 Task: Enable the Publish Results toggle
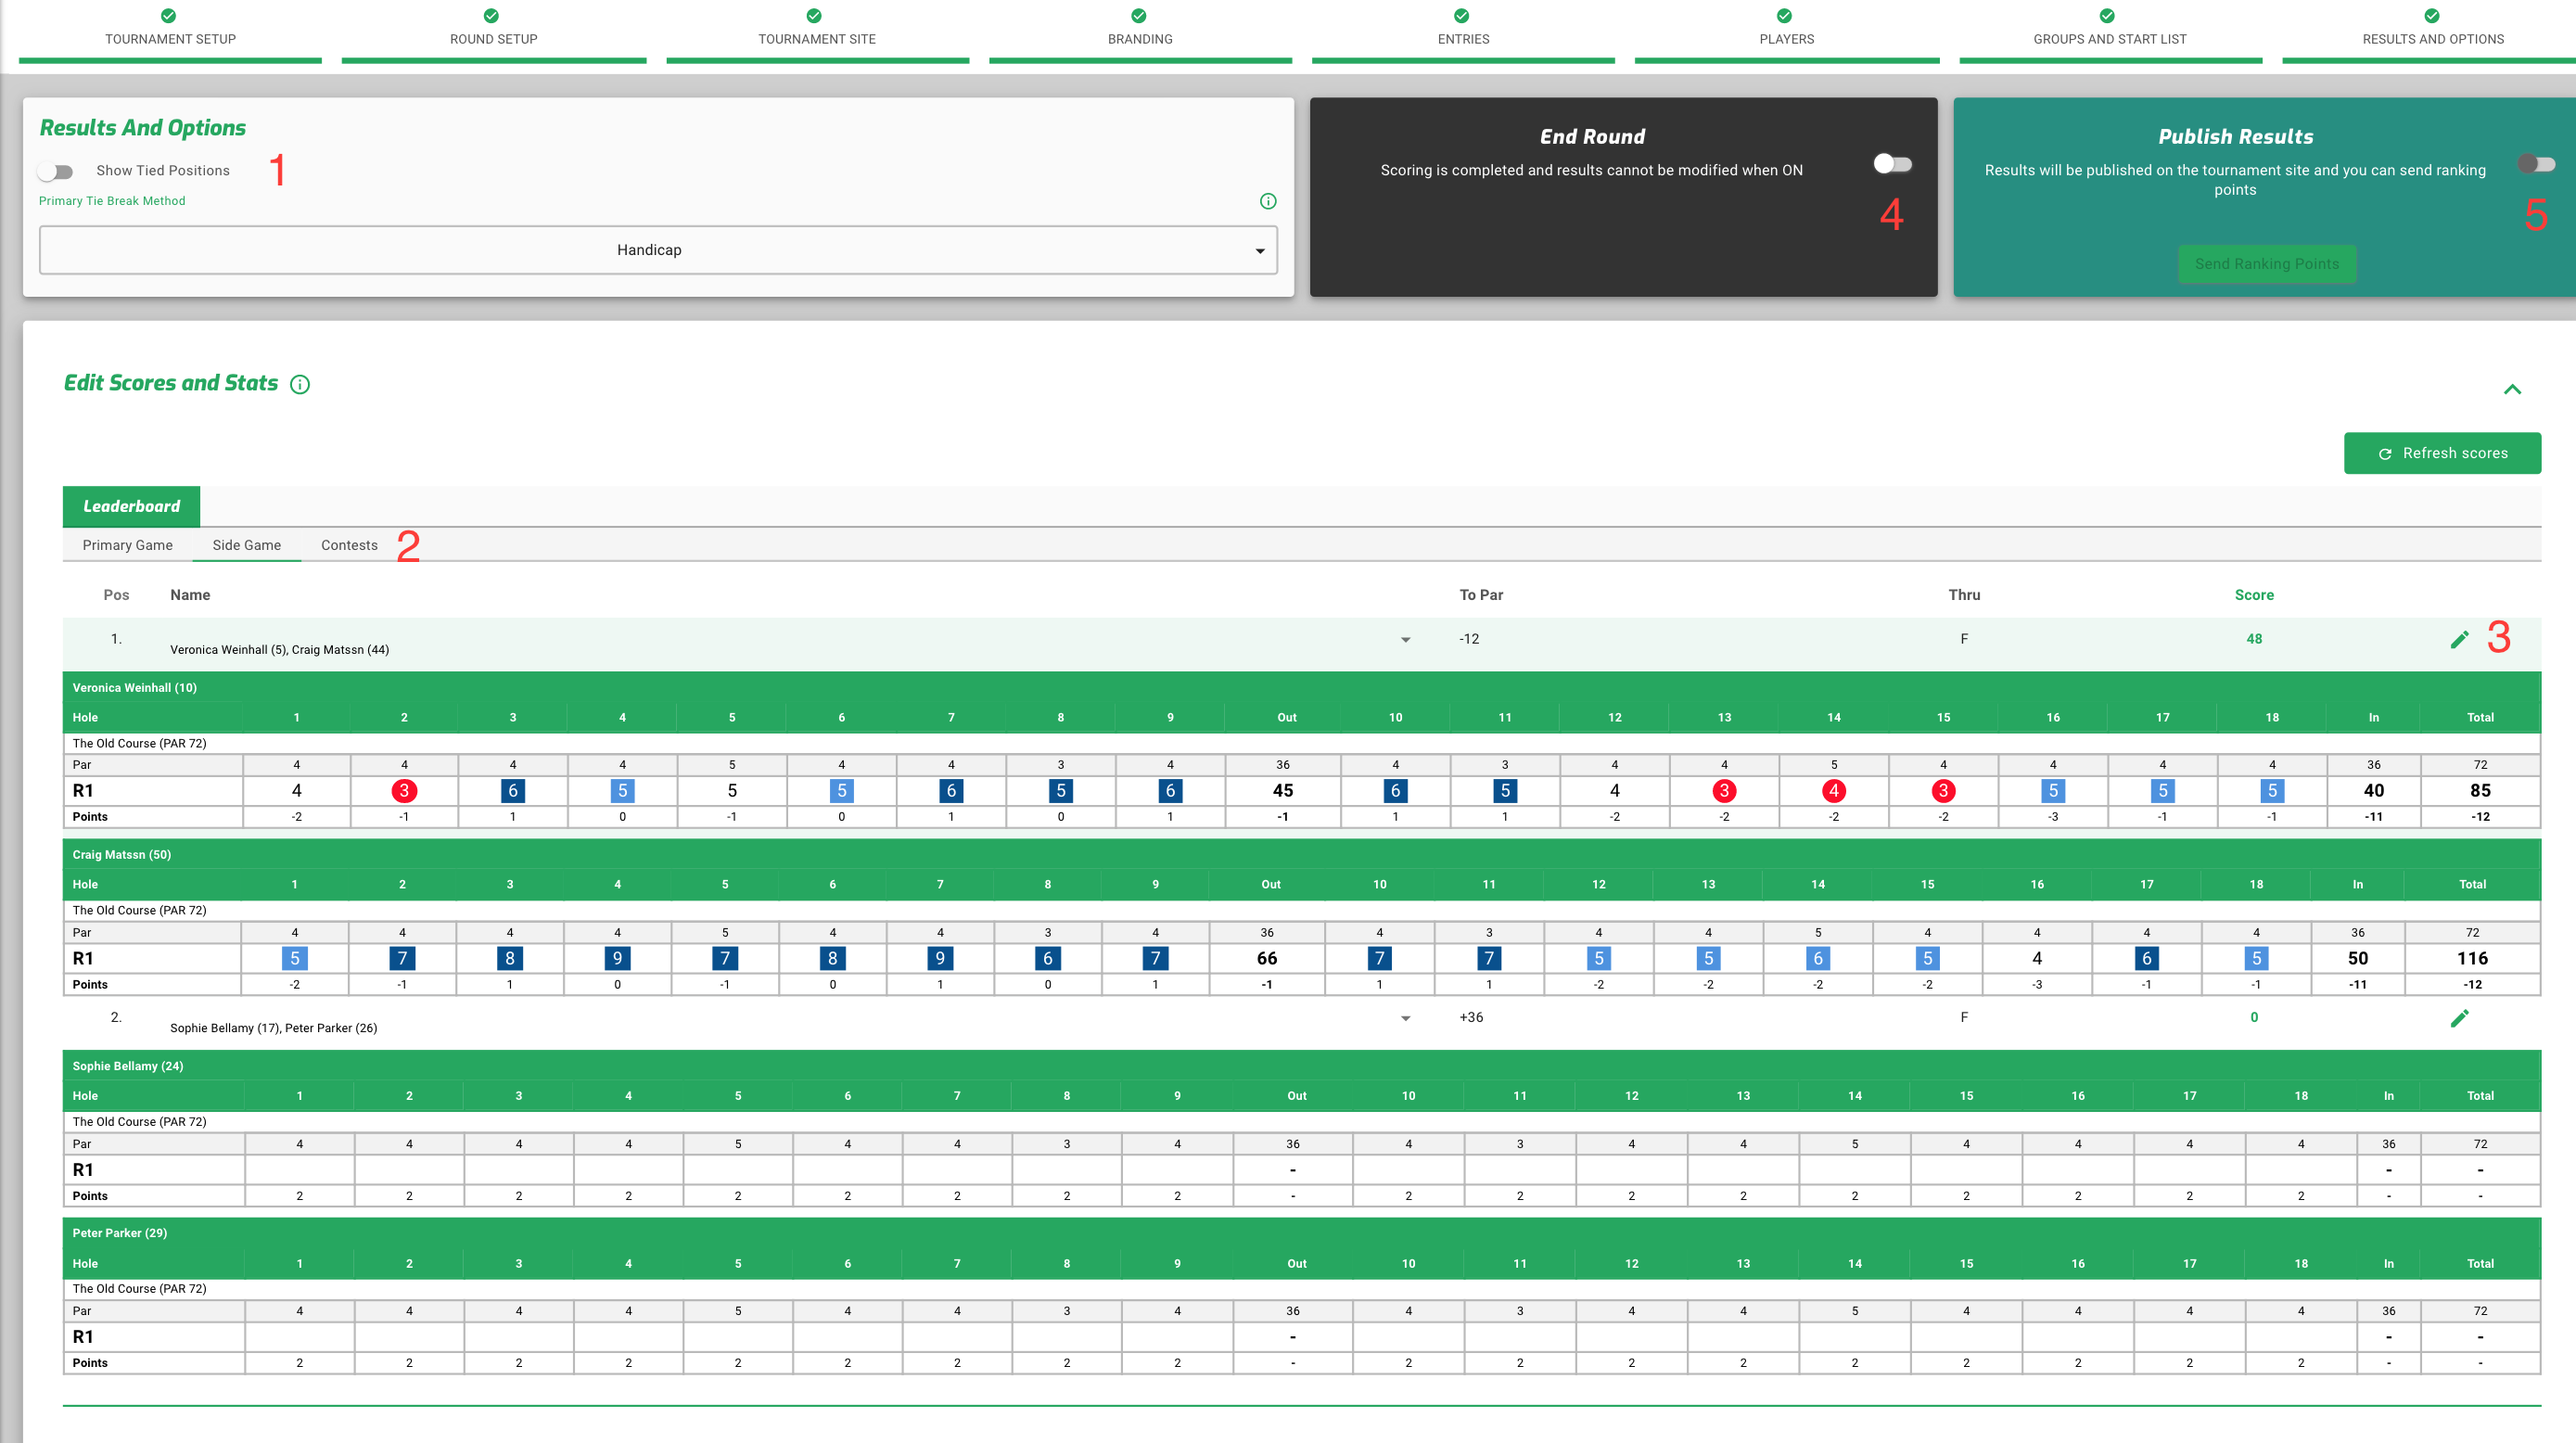tap(2536, 164)
